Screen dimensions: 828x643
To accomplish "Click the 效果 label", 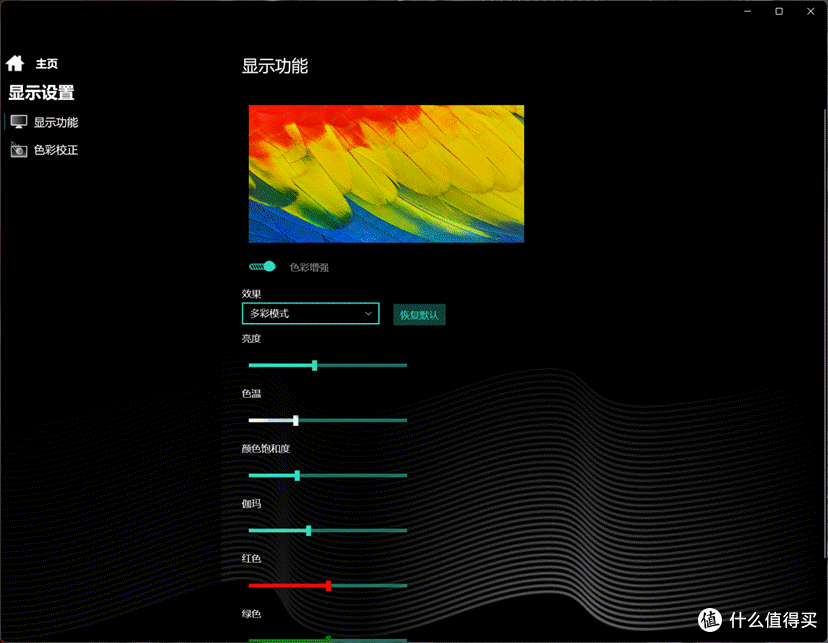I will pos(251,294).
